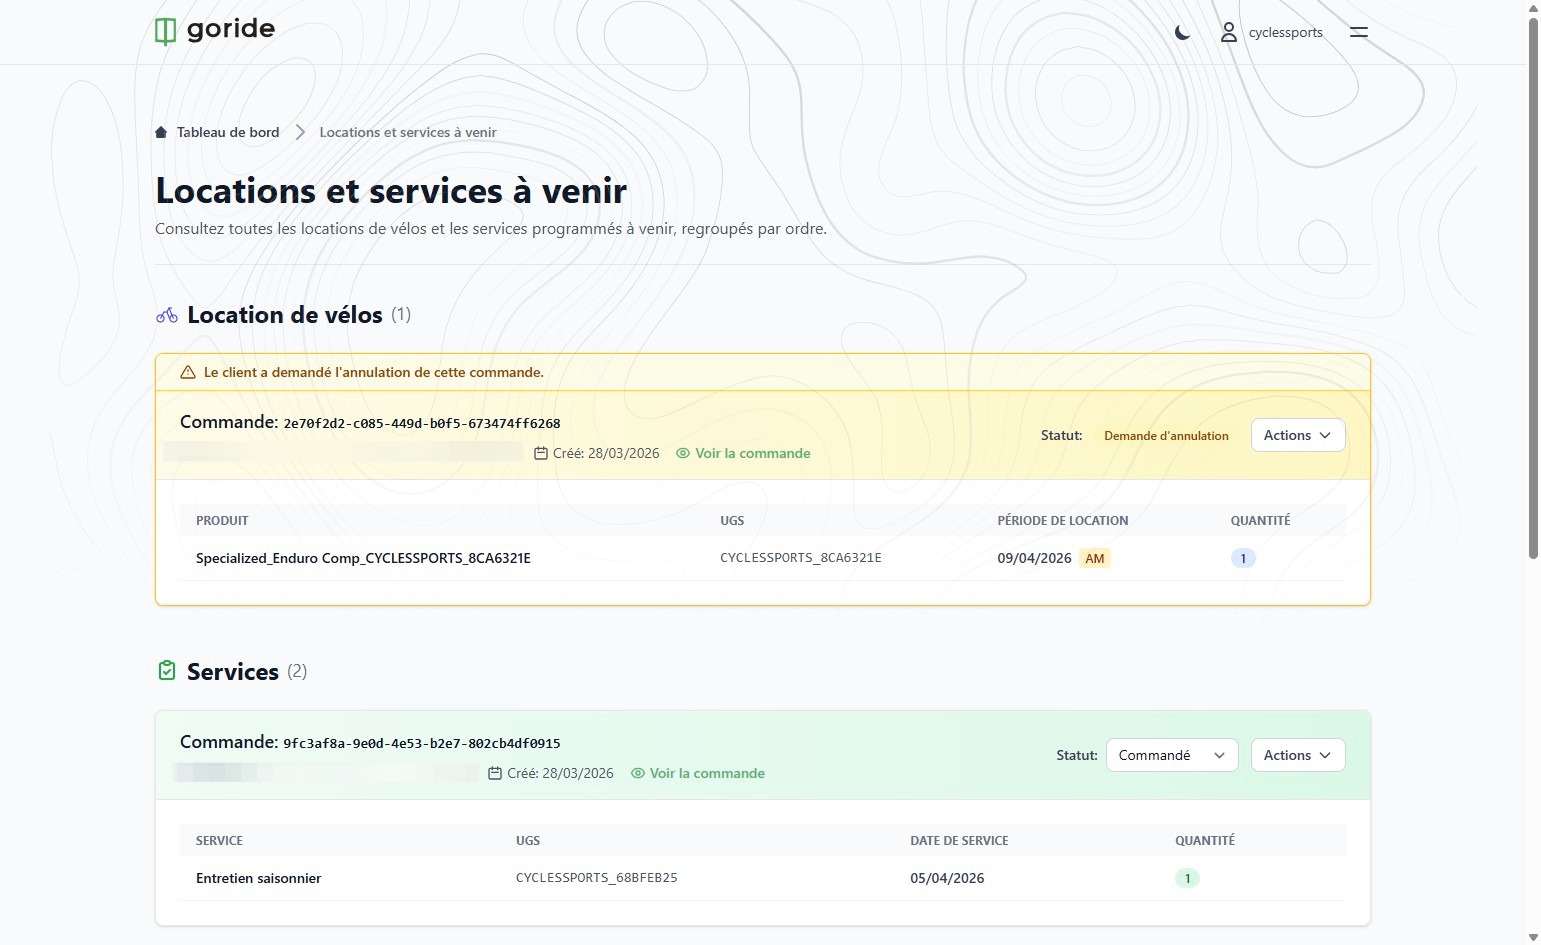Click the warning triangle icon in cancellation banner

pos(187,372)
